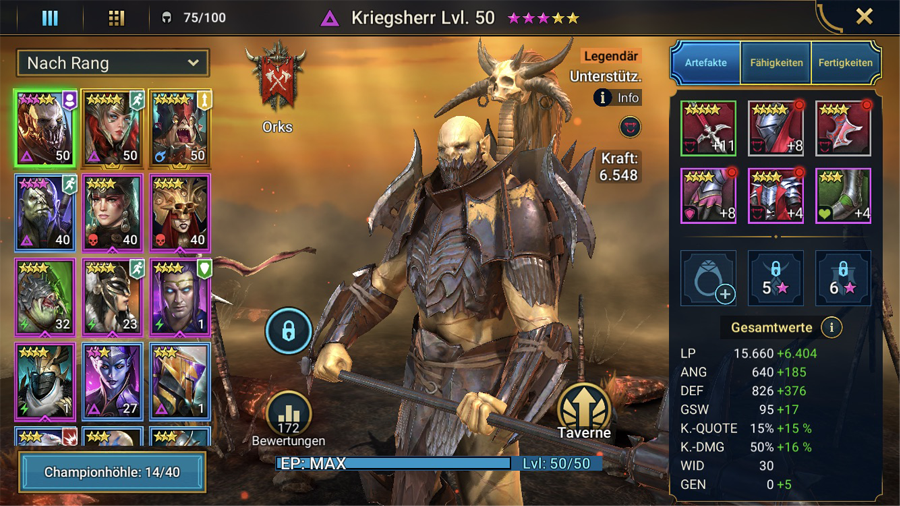900x506 pixels.
Task: Select the level 32 orc champion thumbnail
Action: pyautogui.click(x=45, y=297)
